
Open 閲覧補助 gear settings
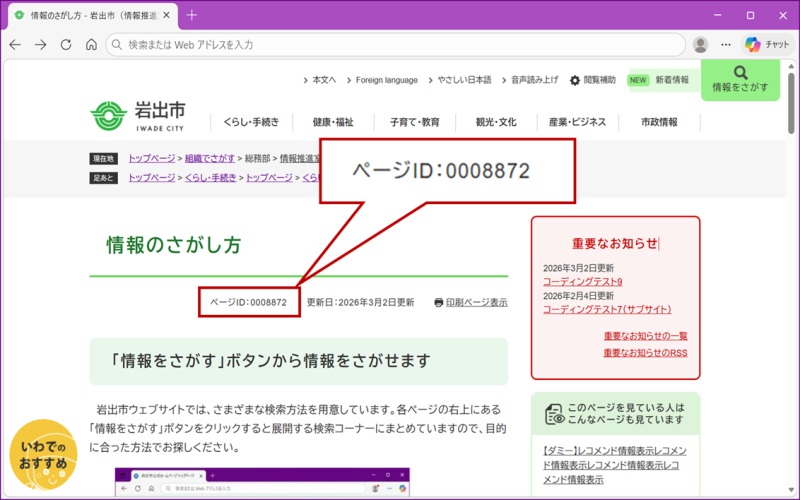click(x=593, y=80)
